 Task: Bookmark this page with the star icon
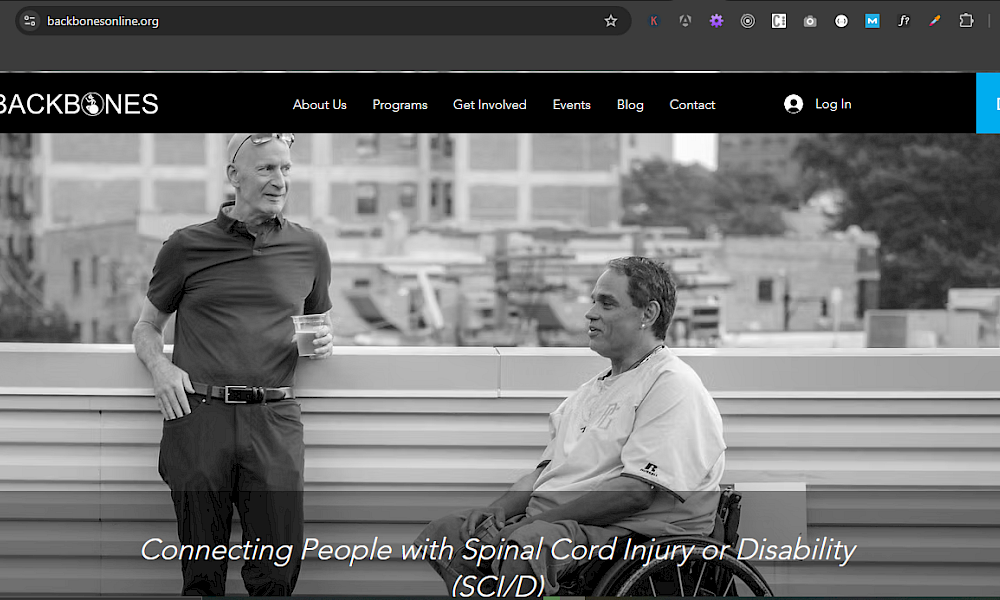611,21
